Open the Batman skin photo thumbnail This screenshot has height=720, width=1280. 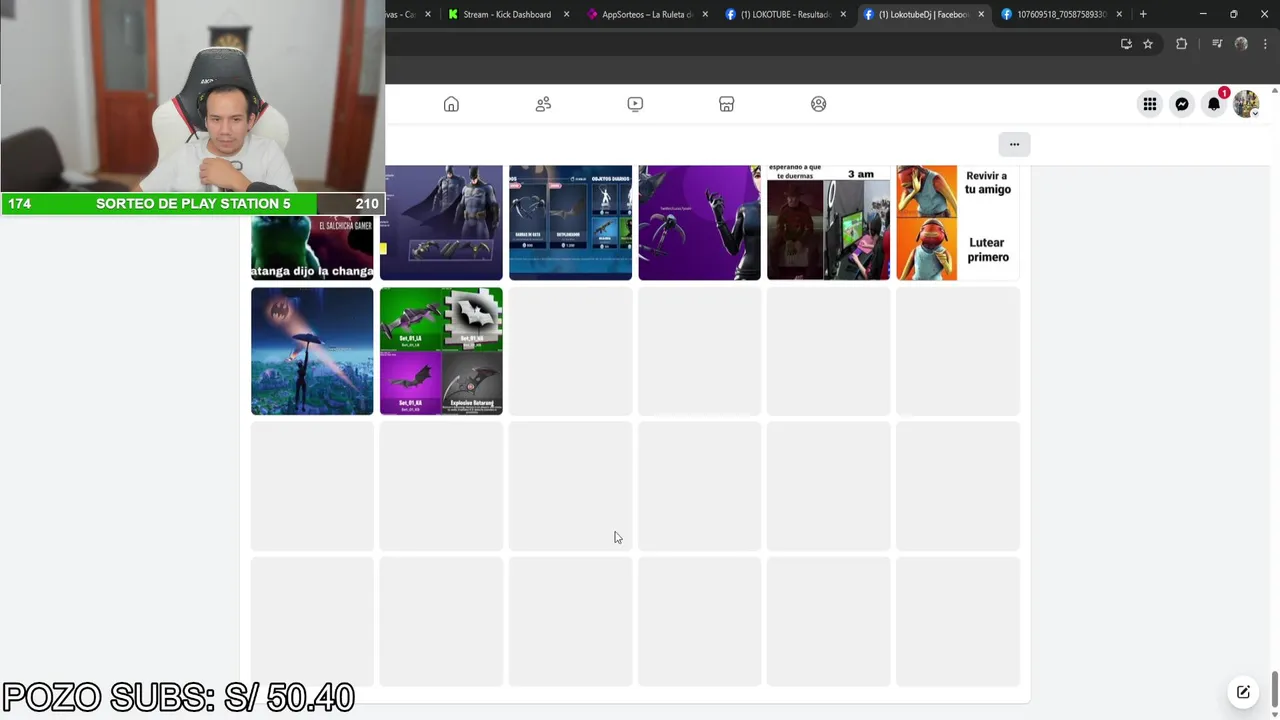[x=441, y=223]
